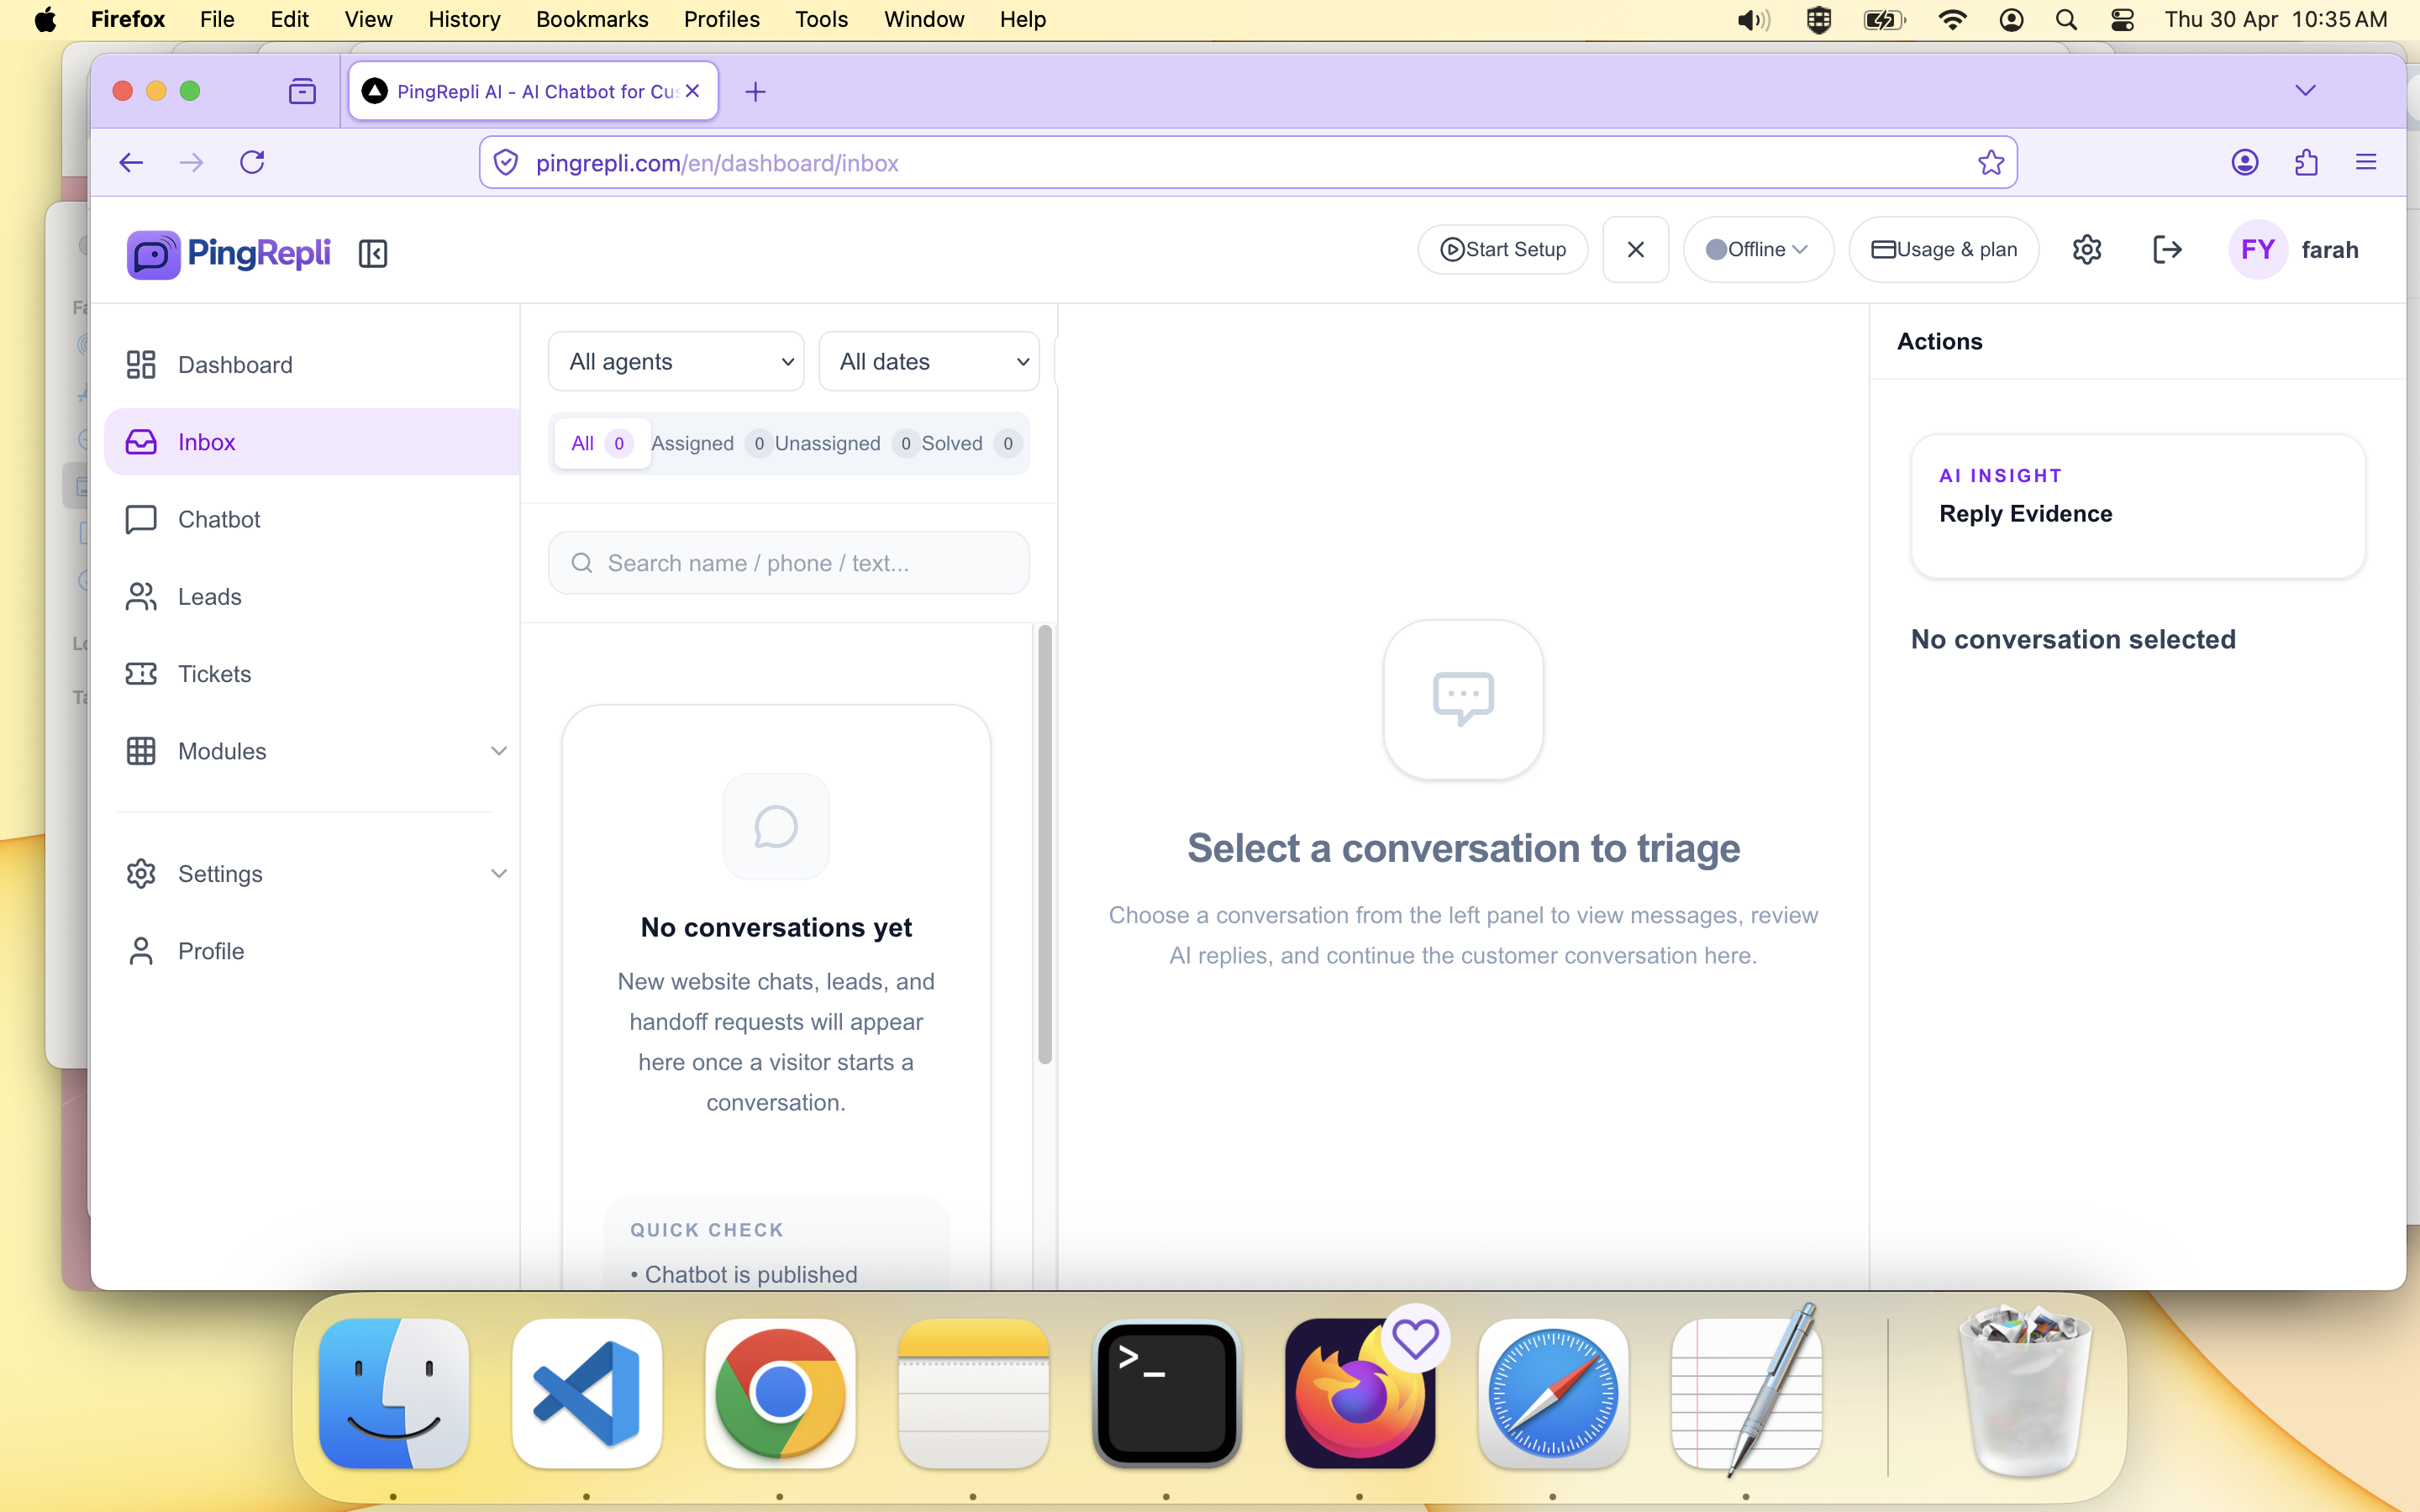Open Terminal from the Dock
Screen dimensions: 2420x1512
[x=1166, y=1393]
